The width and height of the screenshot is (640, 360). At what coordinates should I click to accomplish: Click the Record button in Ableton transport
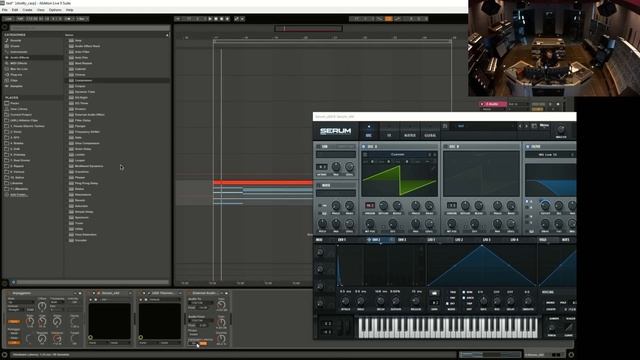coord(222,19)
